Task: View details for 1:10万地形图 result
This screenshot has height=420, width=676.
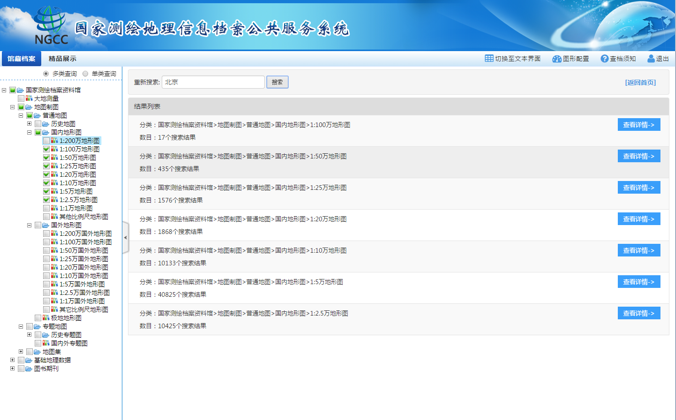Action: [x=638, y=250]
